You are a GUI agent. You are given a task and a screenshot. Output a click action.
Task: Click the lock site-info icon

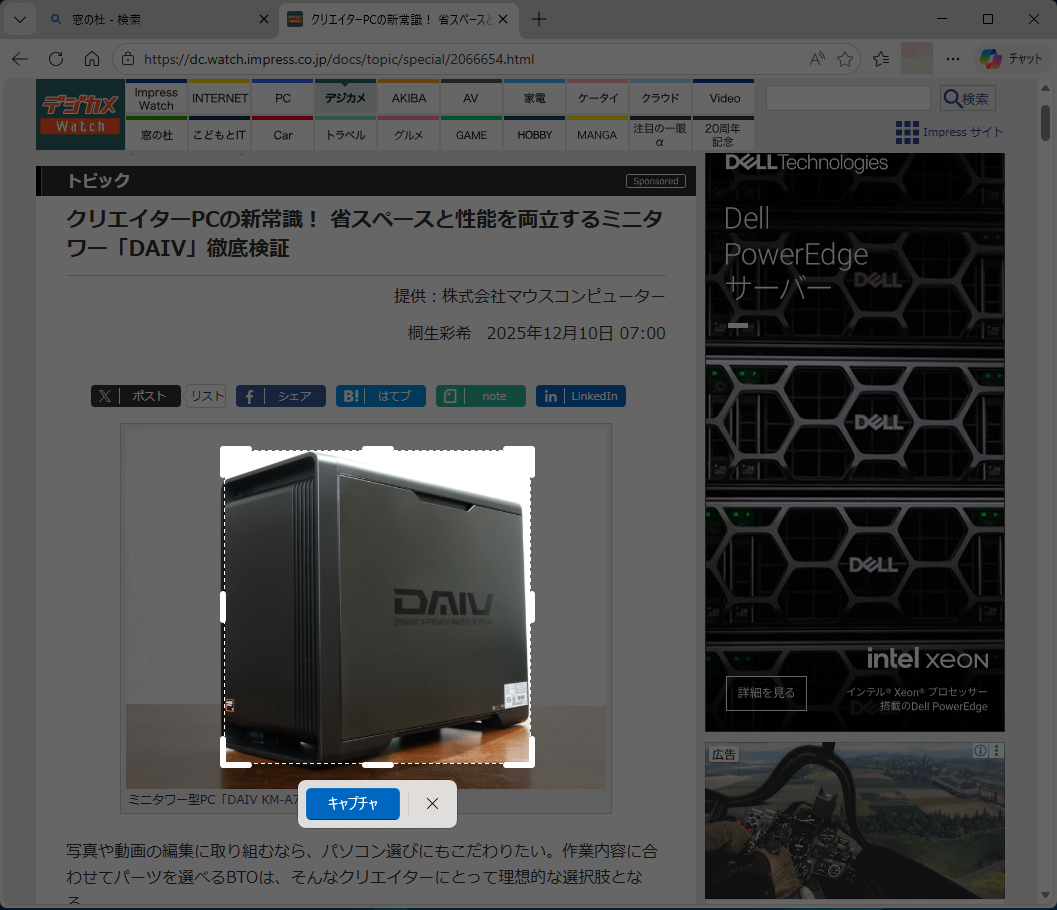[127, 59]
